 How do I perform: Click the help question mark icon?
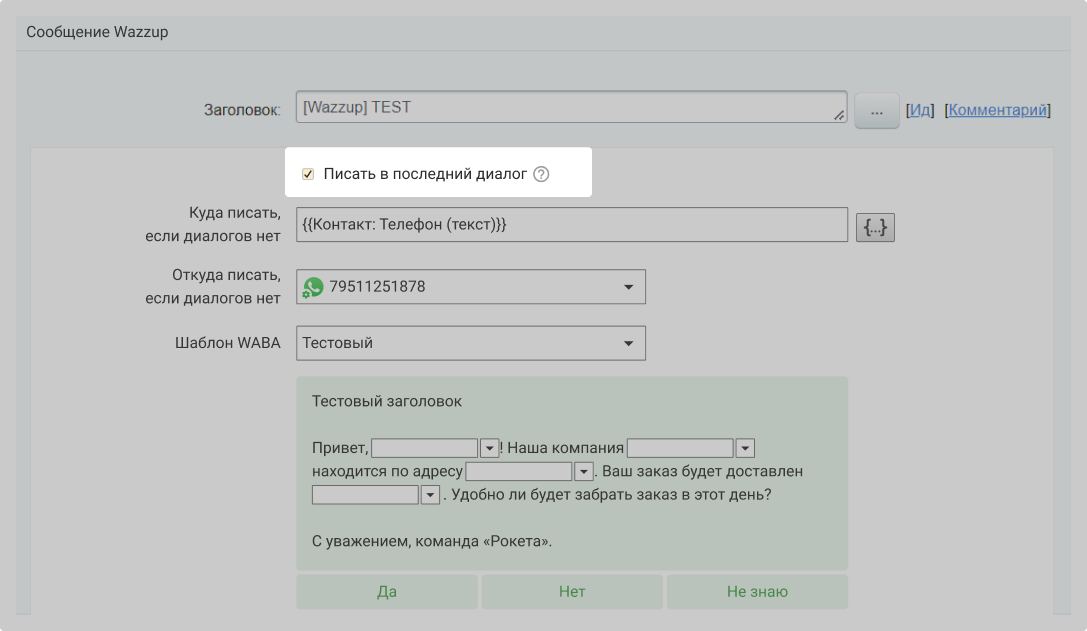[x=541, y=174]
